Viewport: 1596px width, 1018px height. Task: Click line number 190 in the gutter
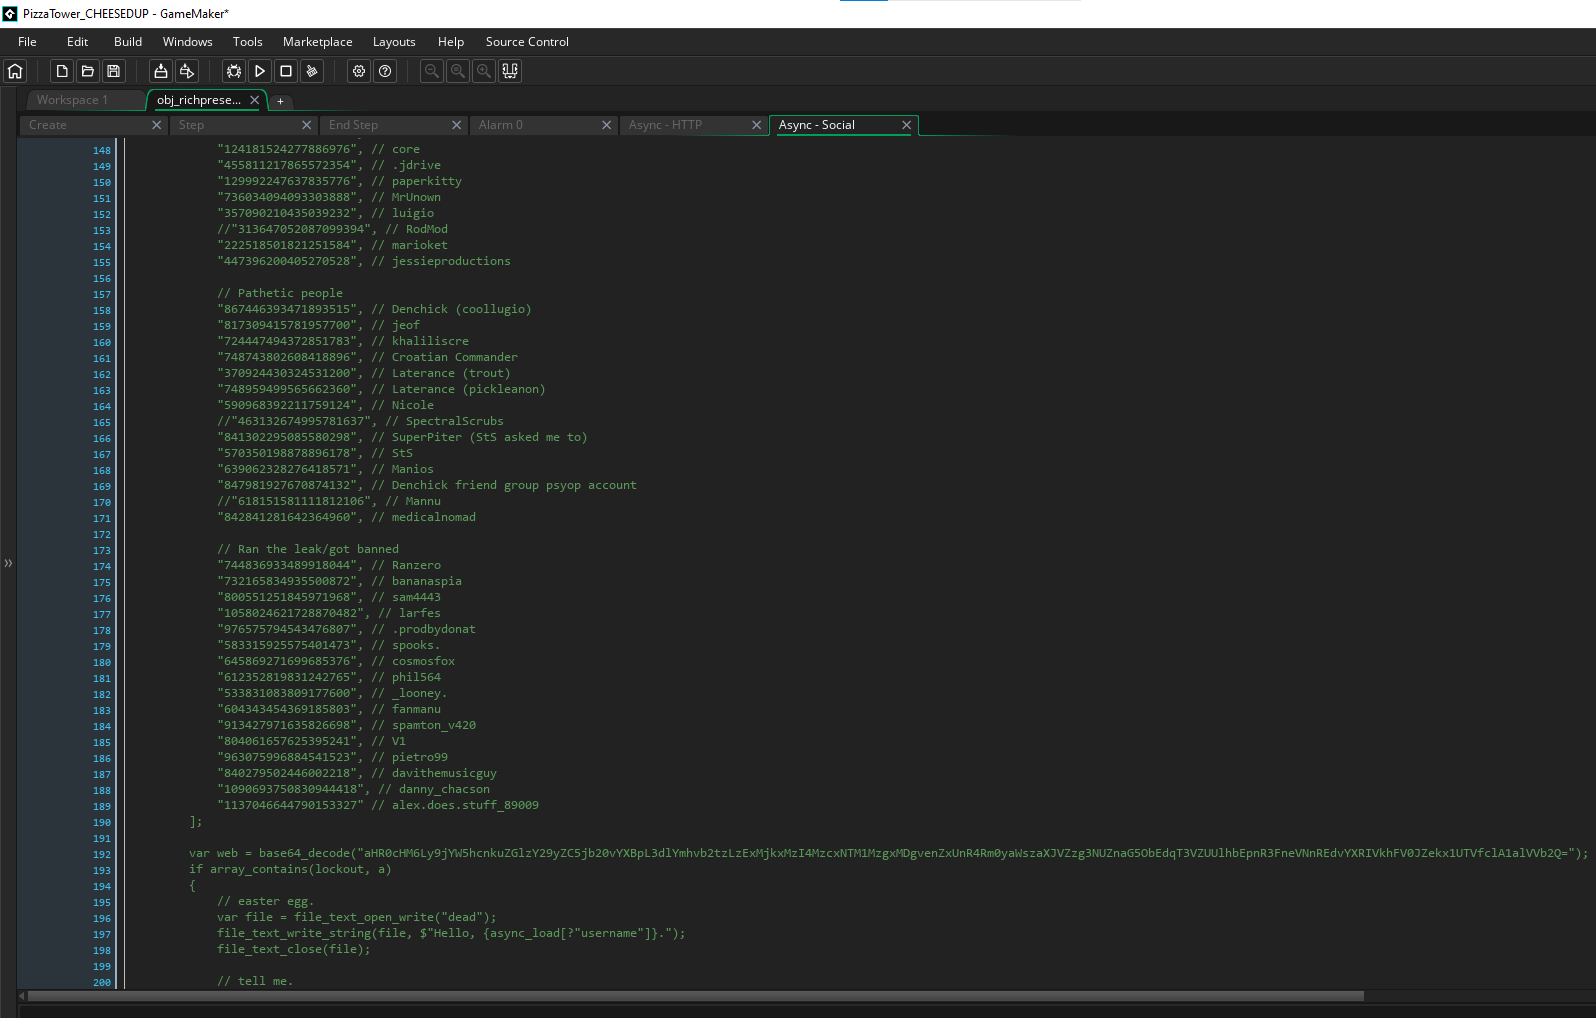click(102, 822)
